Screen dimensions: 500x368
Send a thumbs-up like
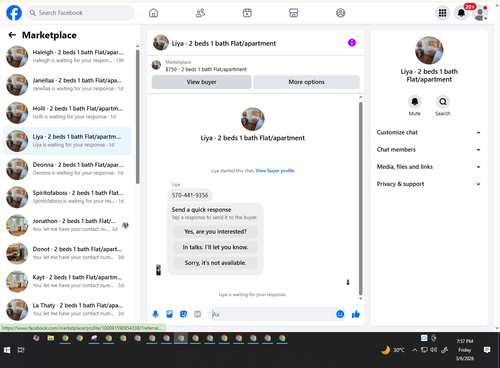pyautogui.click(x=356, y=314)
